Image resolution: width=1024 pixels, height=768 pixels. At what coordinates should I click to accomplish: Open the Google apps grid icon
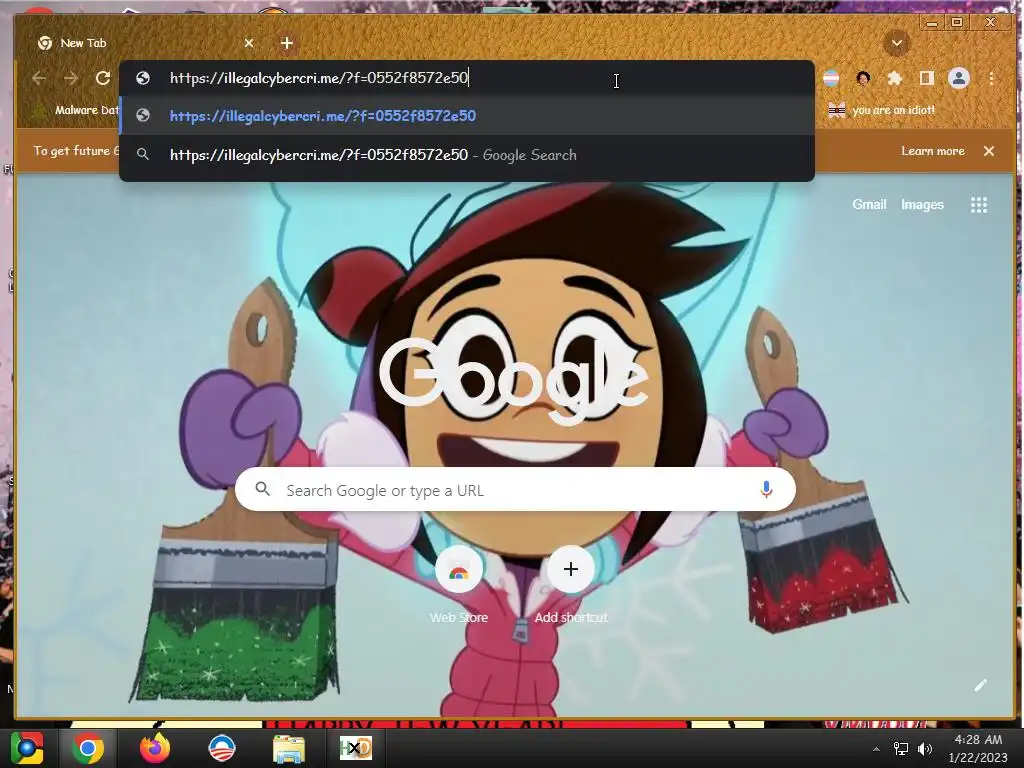[978, 205]
